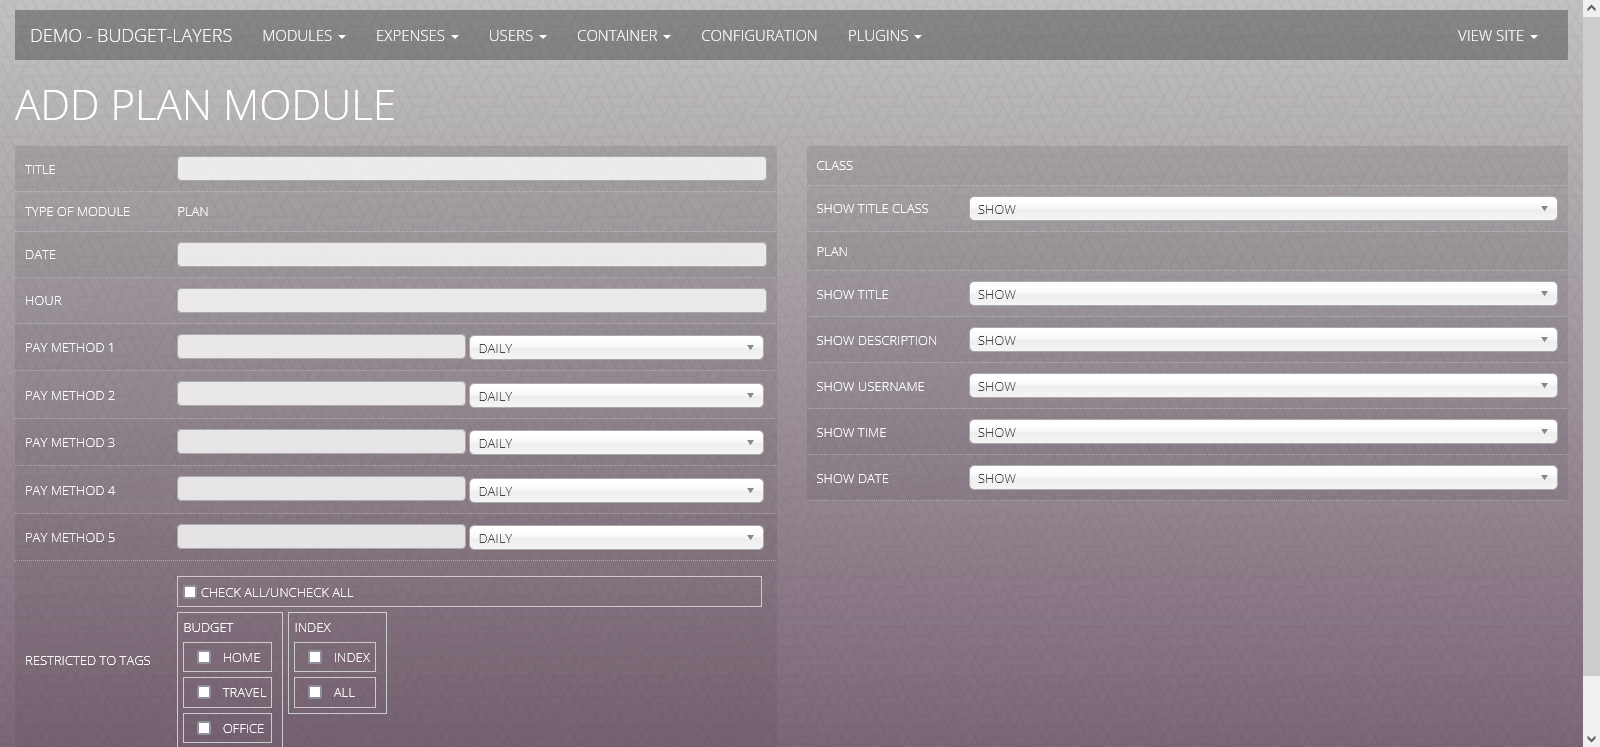This screenshot has height=747, width=1600.
Task: Expand the Show Username dropdown
Action: point(1262,386)
